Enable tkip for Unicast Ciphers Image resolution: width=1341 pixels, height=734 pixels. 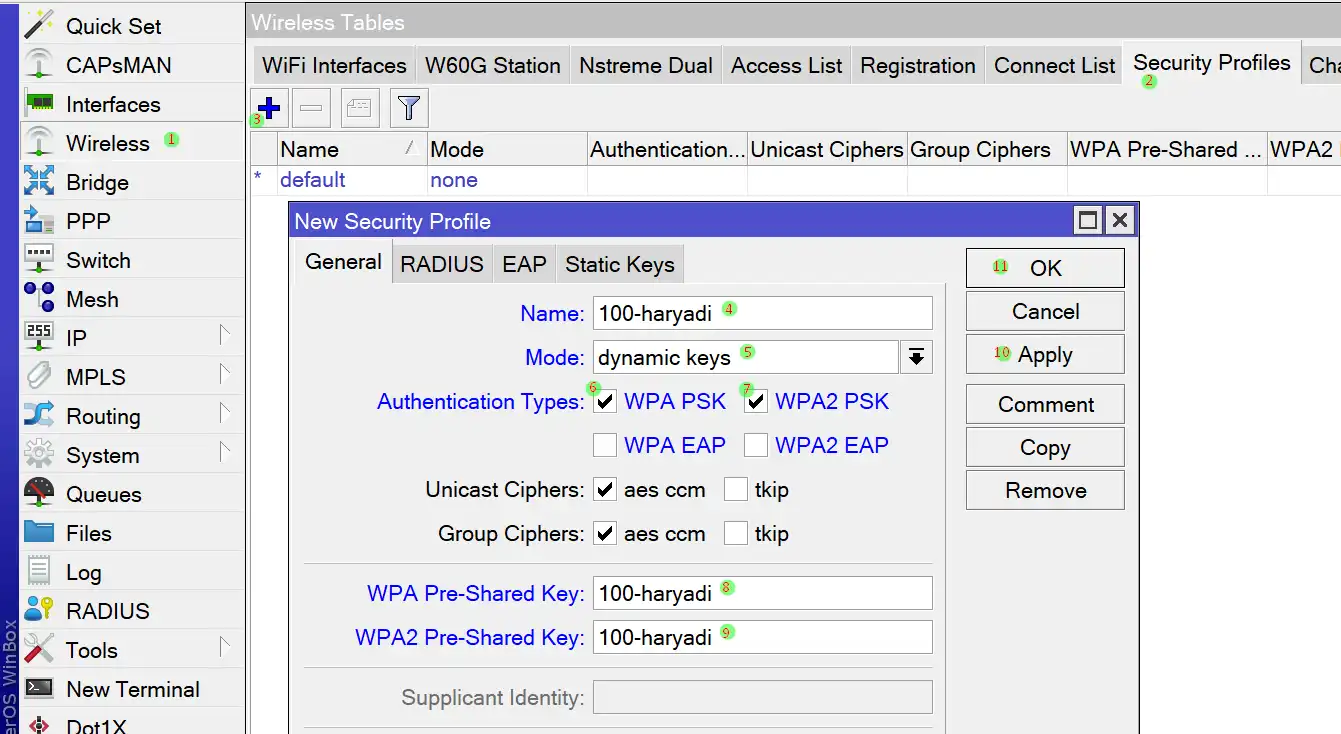736,490
